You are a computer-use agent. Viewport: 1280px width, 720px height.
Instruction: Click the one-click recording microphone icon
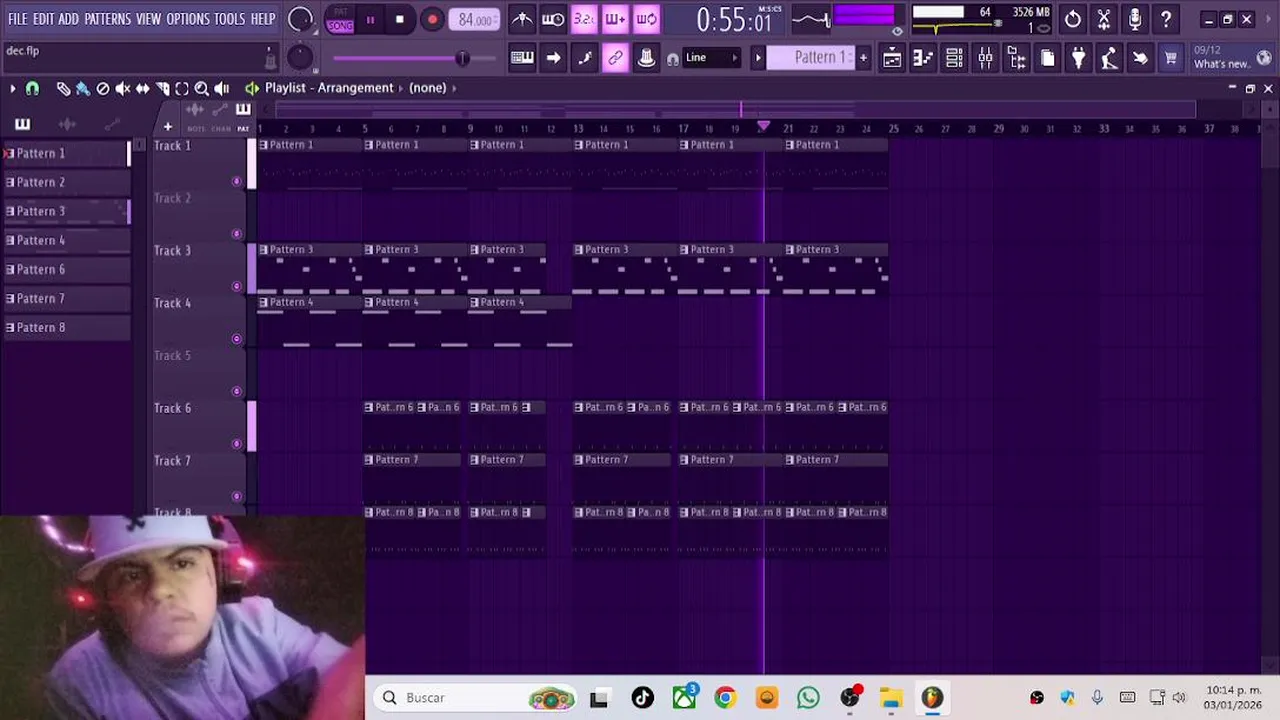coord(1135,19)
